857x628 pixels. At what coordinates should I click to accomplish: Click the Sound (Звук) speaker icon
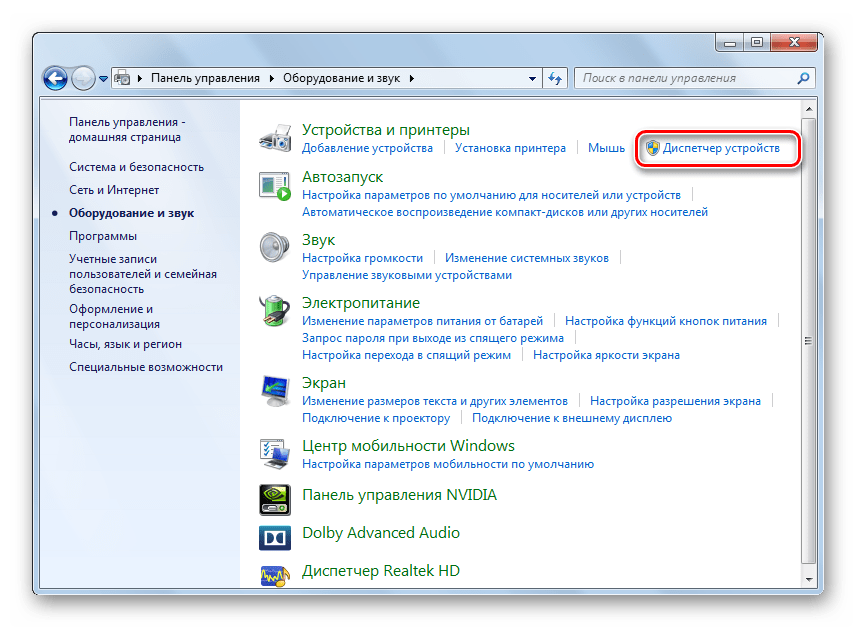coord(275,247)
